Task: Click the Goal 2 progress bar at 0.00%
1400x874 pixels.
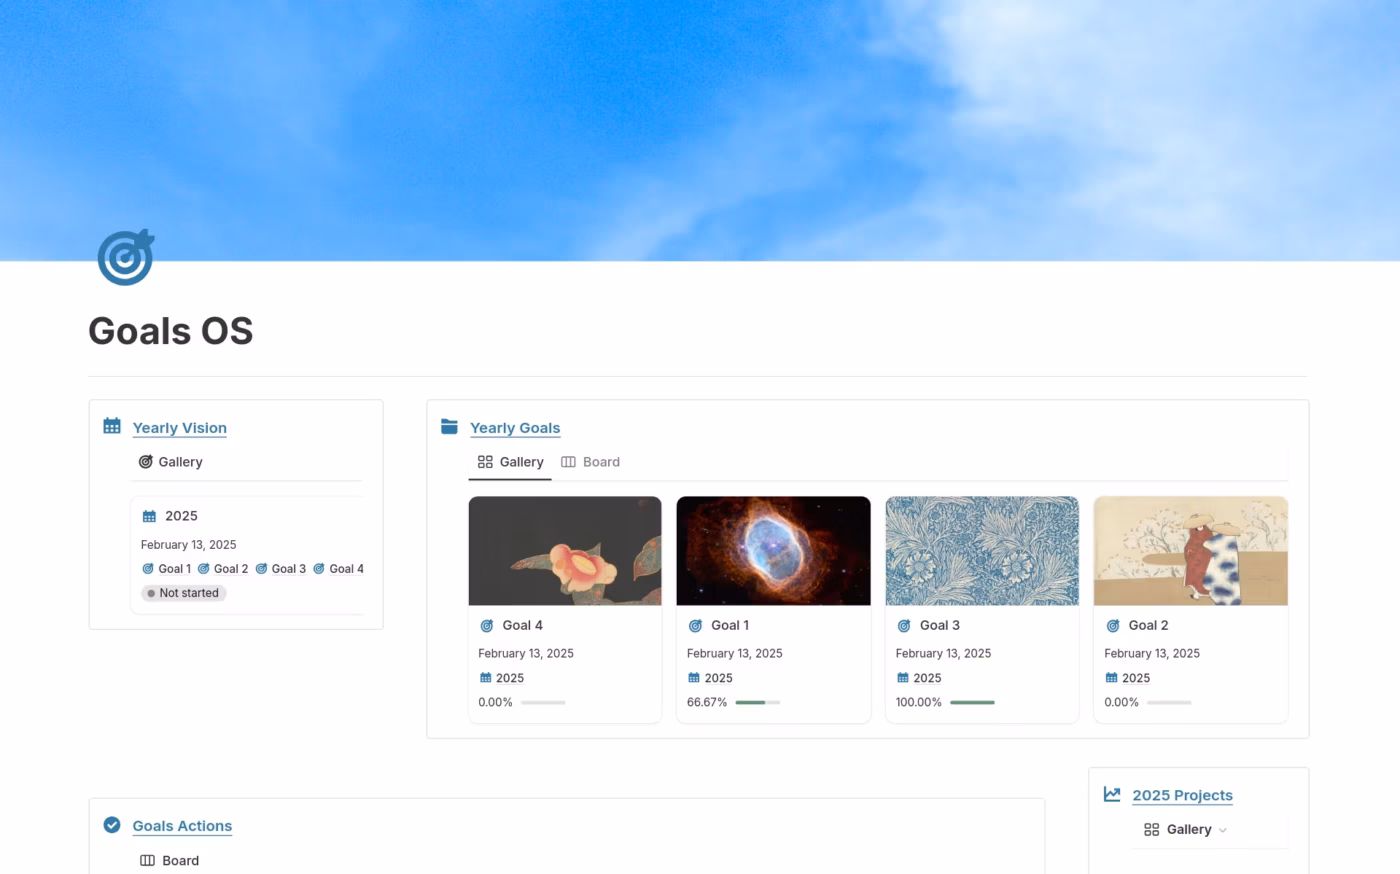Action: (1169, 703)
